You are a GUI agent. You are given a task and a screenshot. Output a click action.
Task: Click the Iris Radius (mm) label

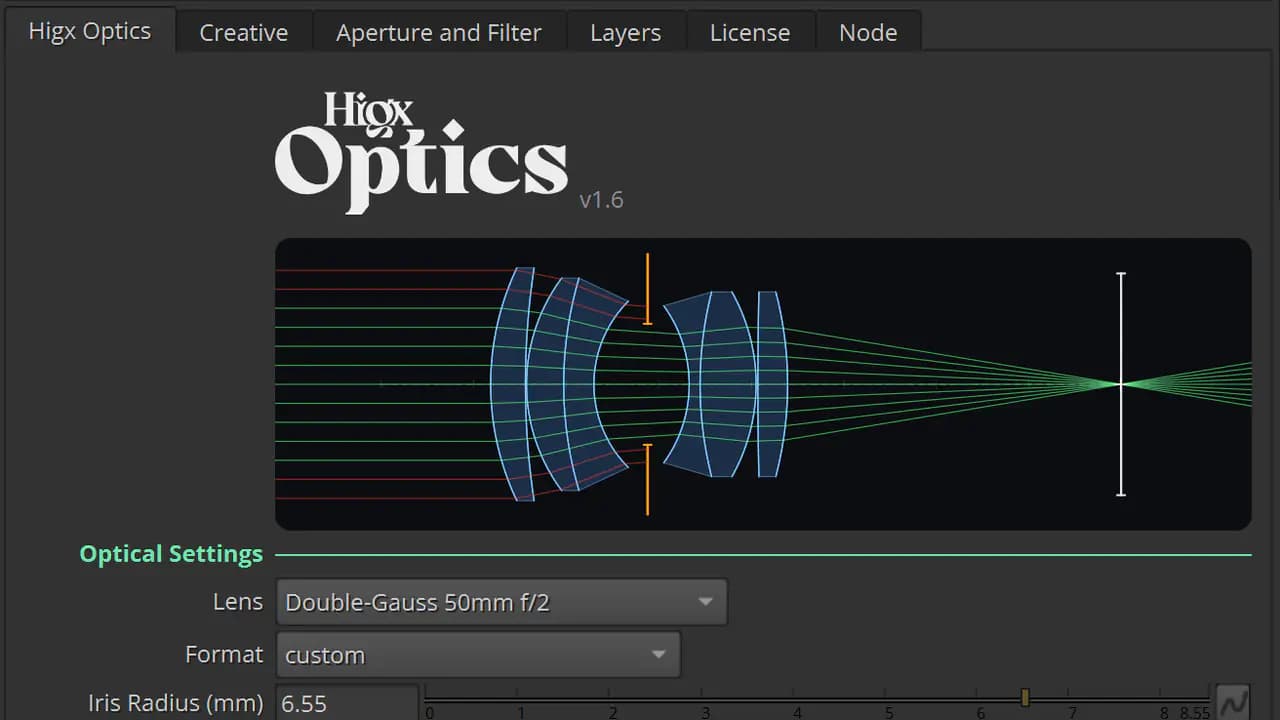point(175,703)
